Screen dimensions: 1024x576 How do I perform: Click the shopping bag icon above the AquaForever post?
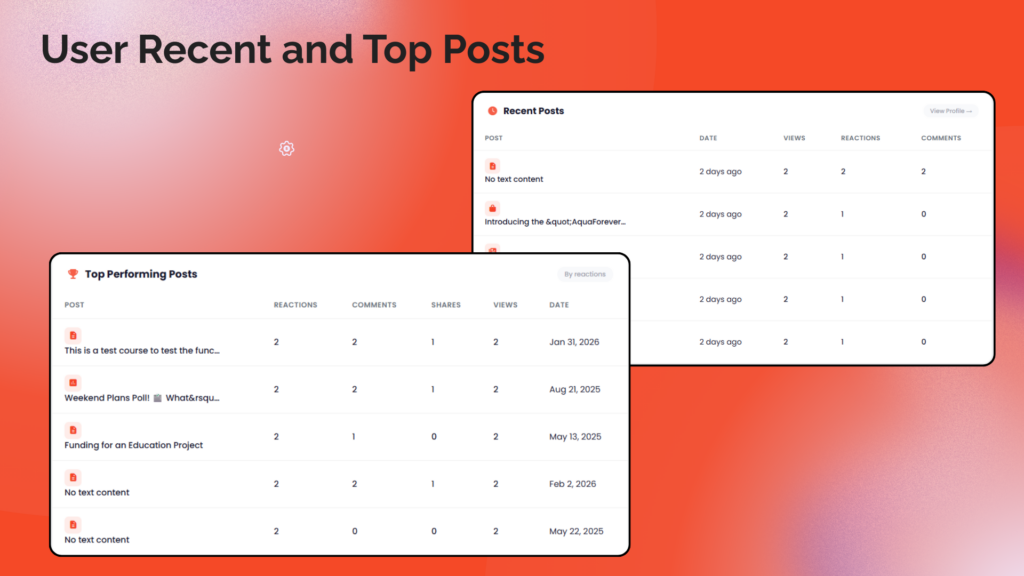[492, 208]
